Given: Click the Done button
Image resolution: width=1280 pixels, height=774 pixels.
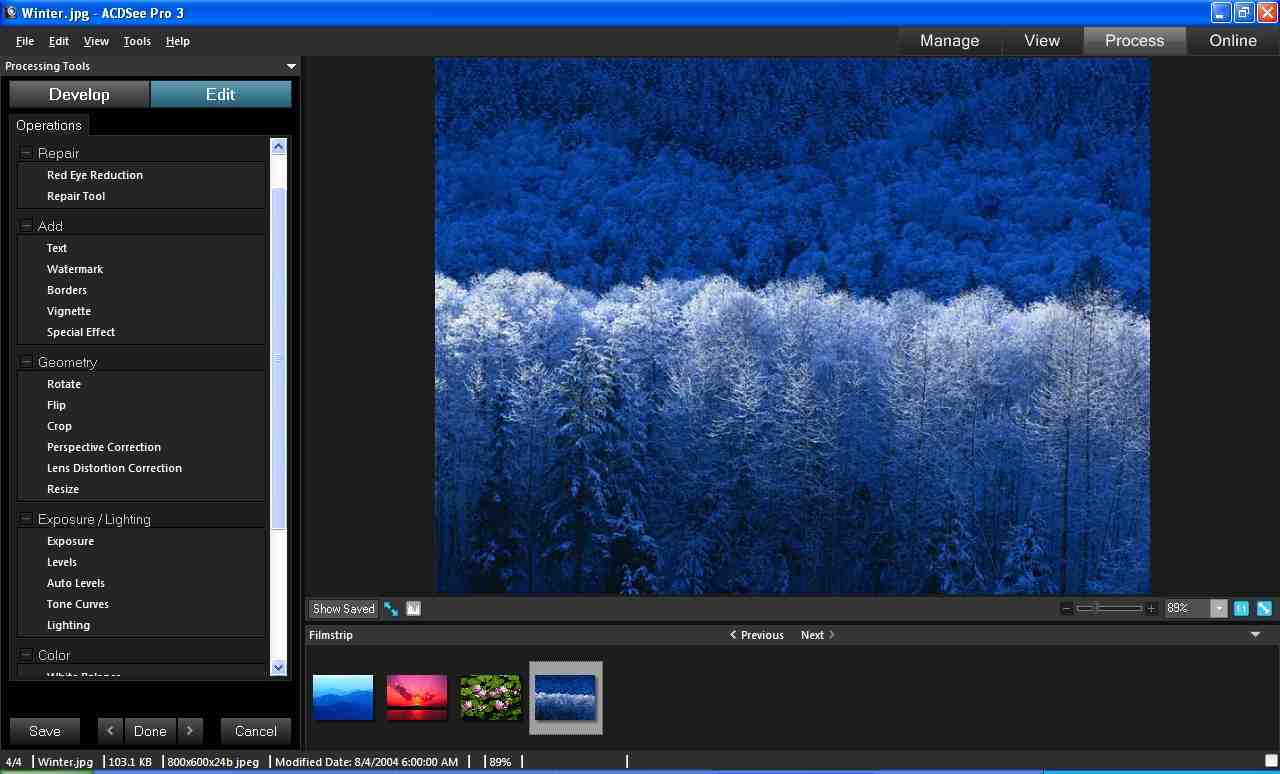Looking at the screenshot, I should click(x=149, y=731).
